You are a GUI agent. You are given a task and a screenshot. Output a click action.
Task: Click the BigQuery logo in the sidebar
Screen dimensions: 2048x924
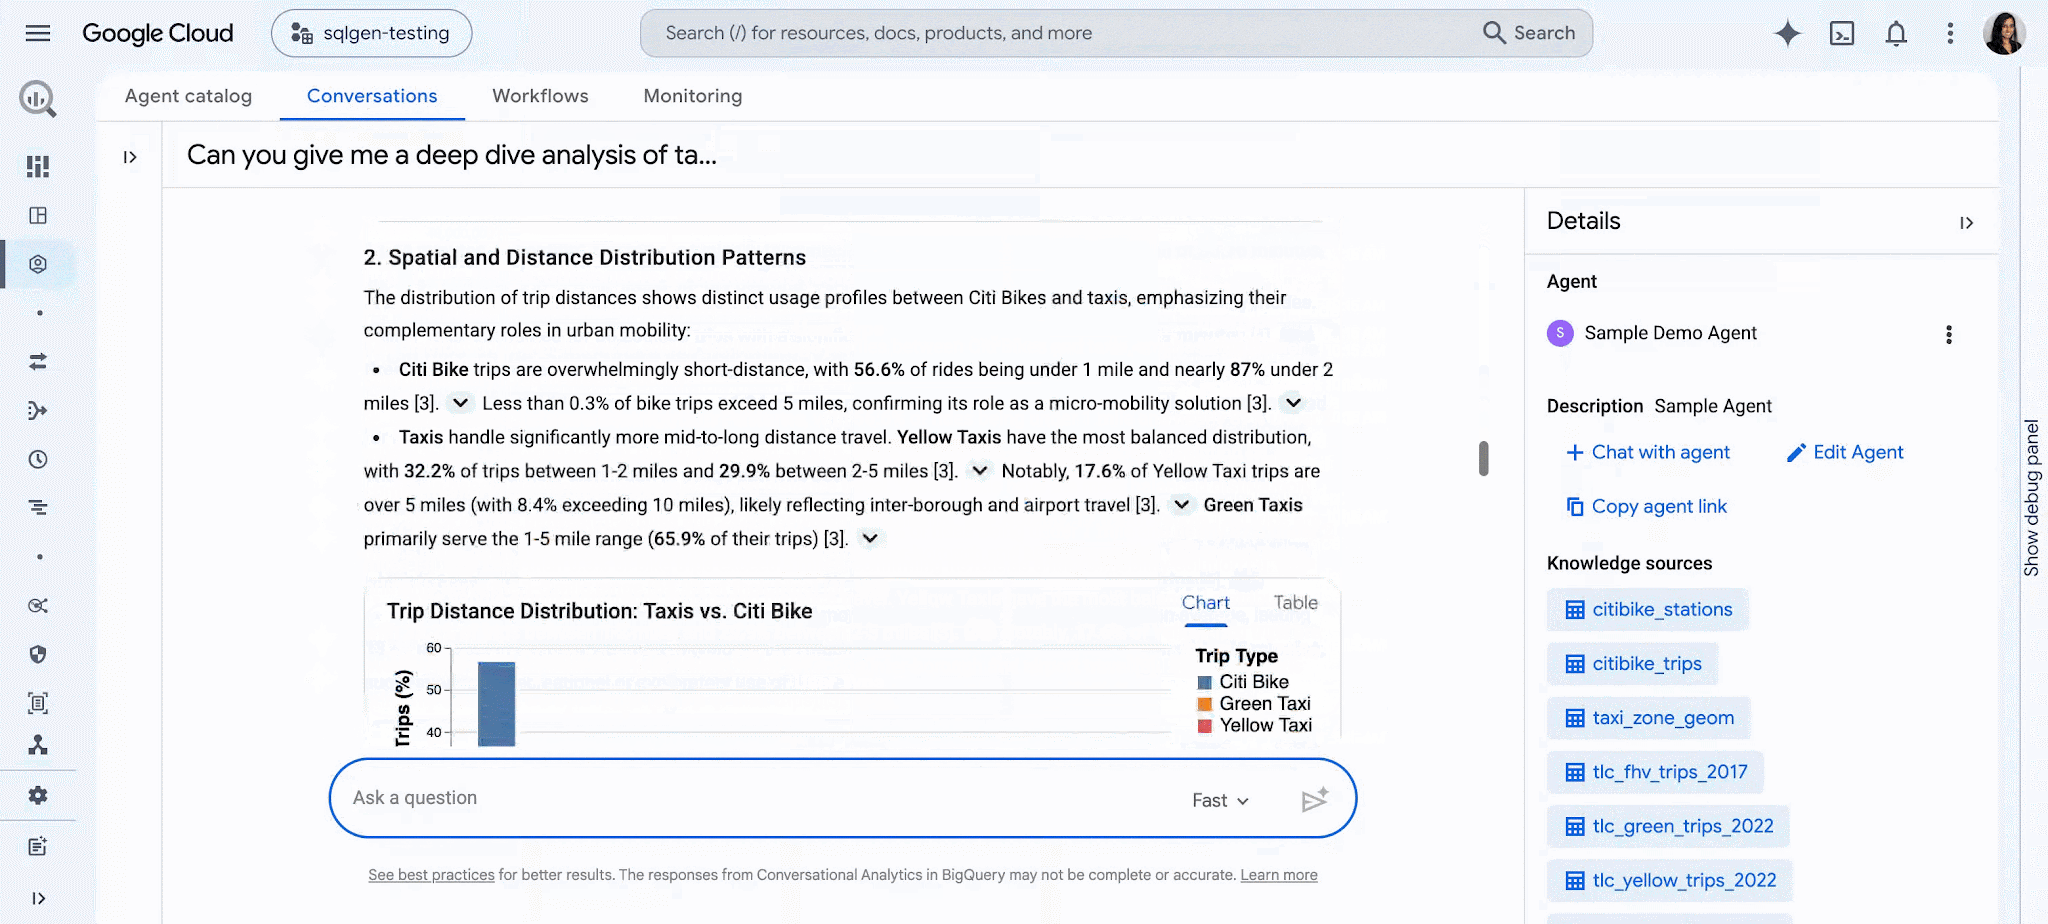coord(38,99)
